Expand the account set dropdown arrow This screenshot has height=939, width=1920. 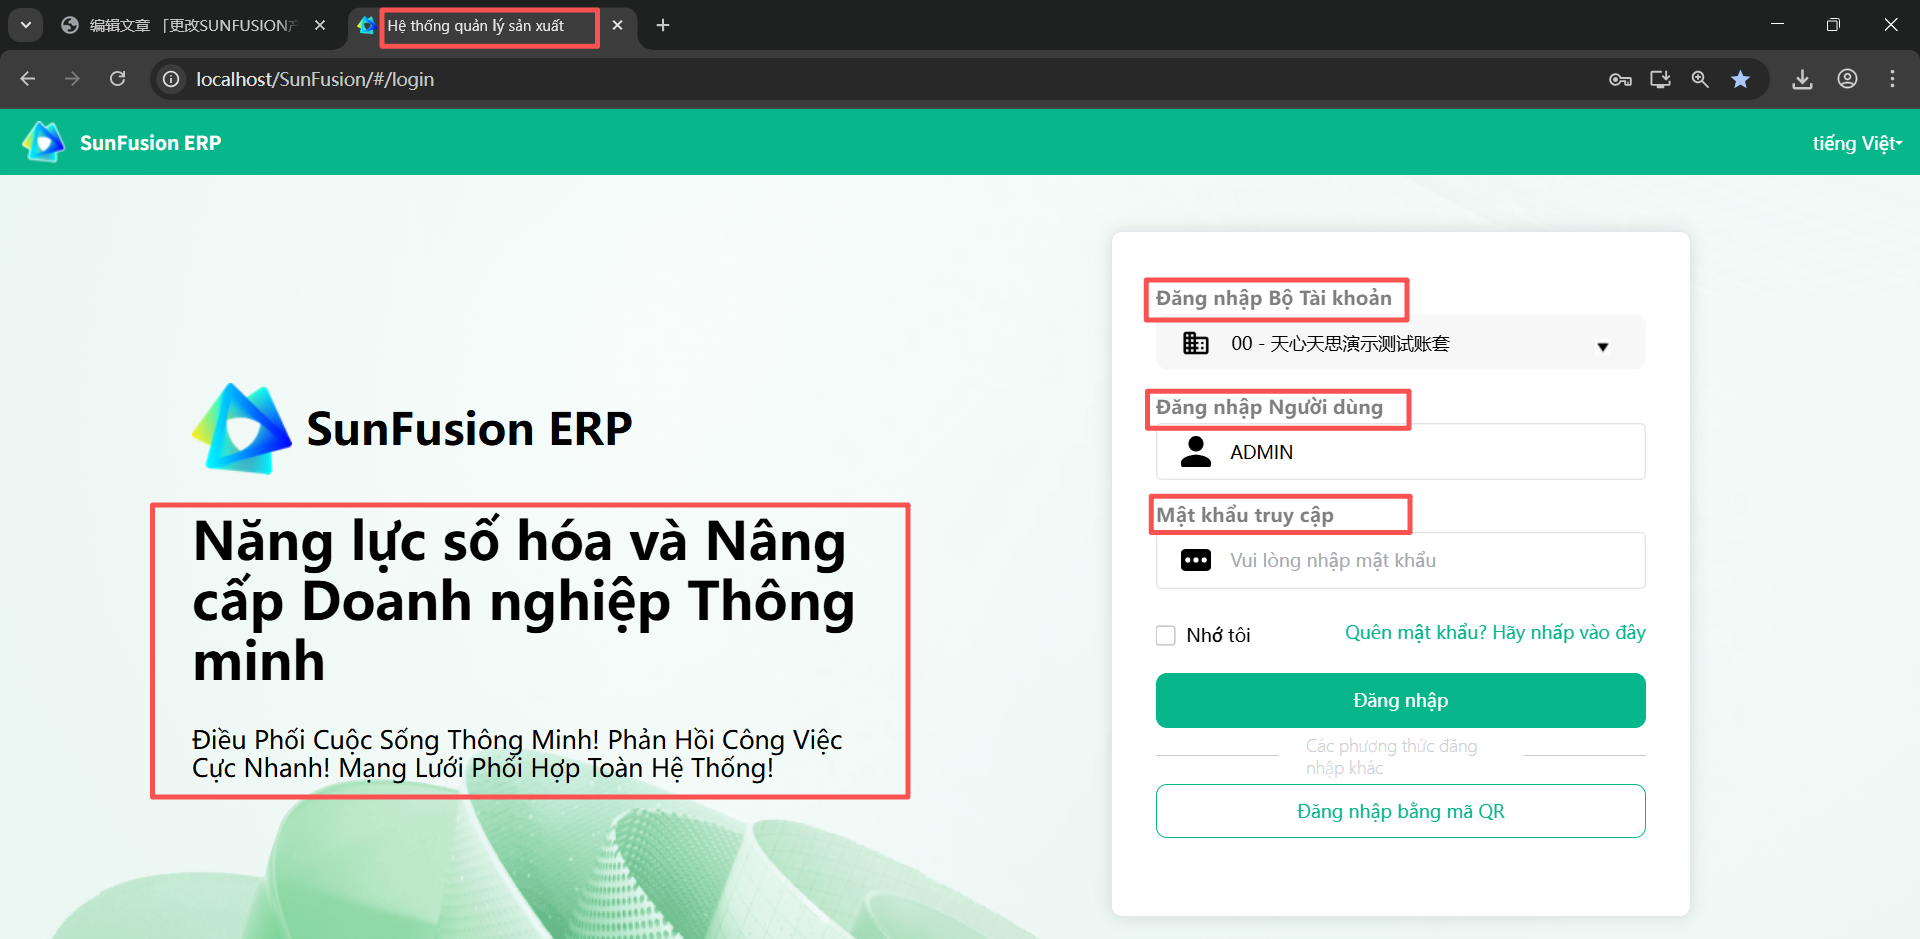[1602, 346]
